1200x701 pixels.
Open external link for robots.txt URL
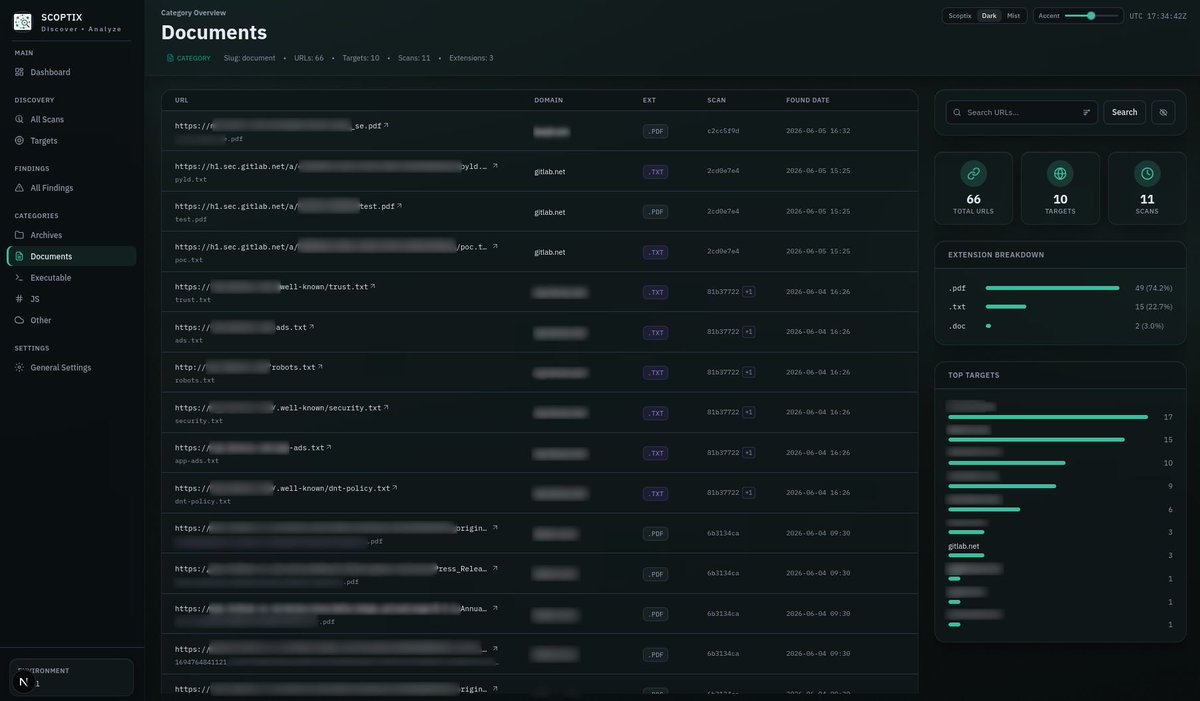(x=320, y=367)
